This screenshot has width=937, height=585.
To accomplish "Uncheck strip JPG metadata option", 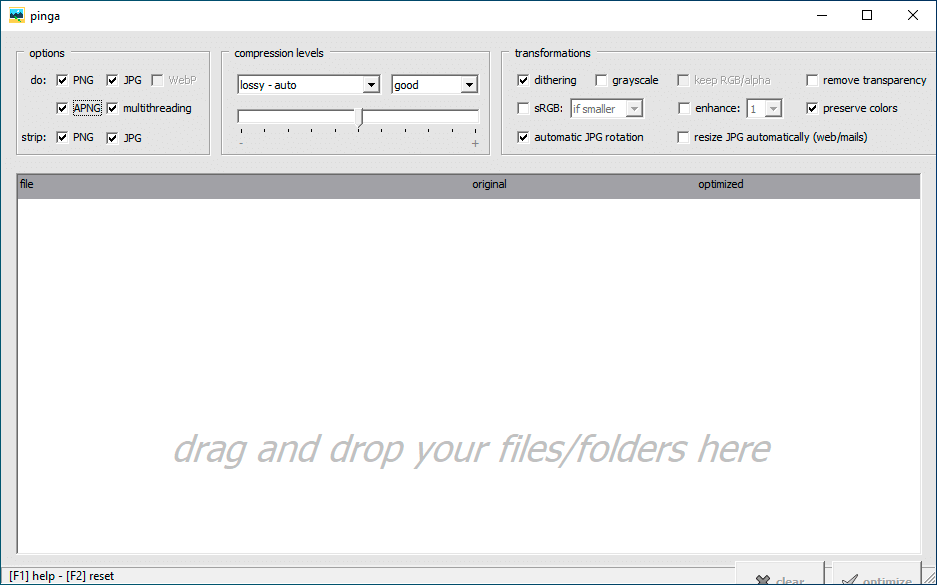I will [x=113, y=138].
